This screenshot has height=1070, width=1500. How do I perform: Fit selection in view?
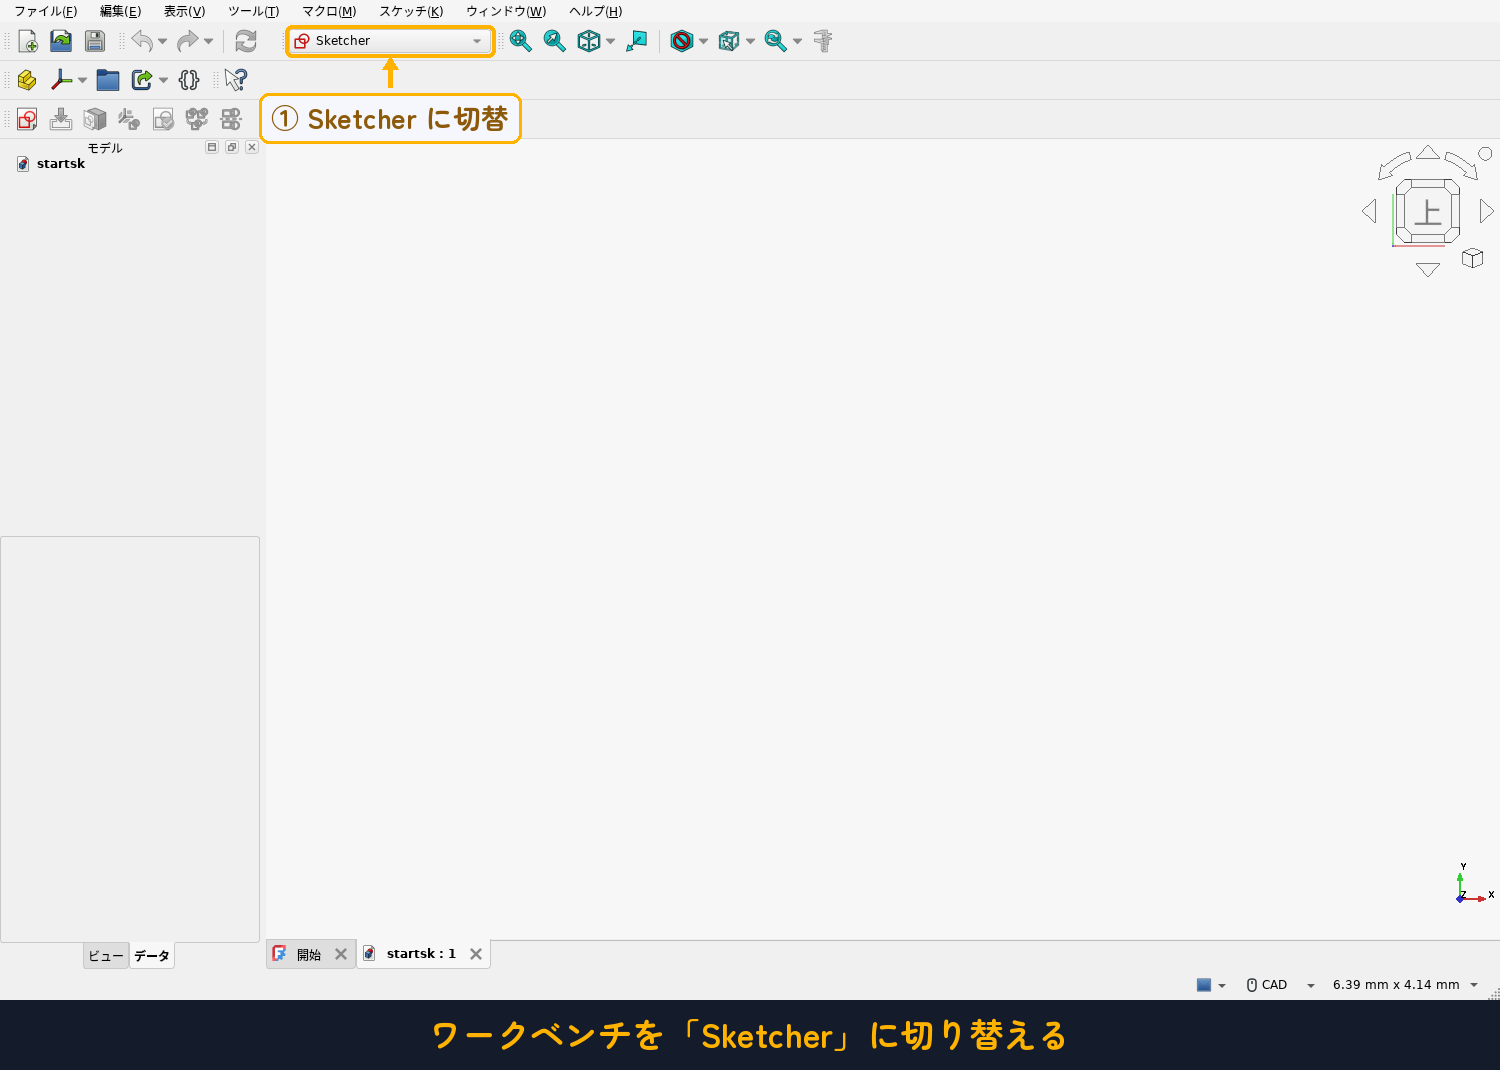pos(555,41)
